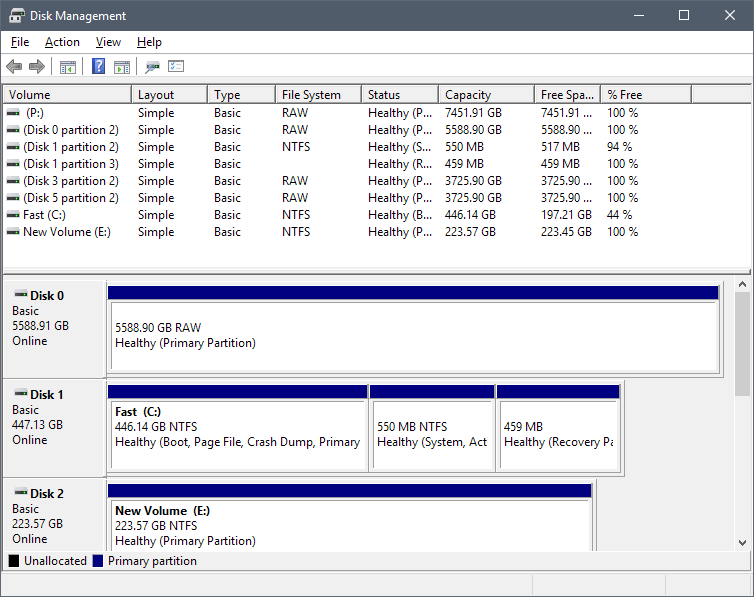Open the File menu
This screenshot has width=754, height=597.
[x=20, y=42]
